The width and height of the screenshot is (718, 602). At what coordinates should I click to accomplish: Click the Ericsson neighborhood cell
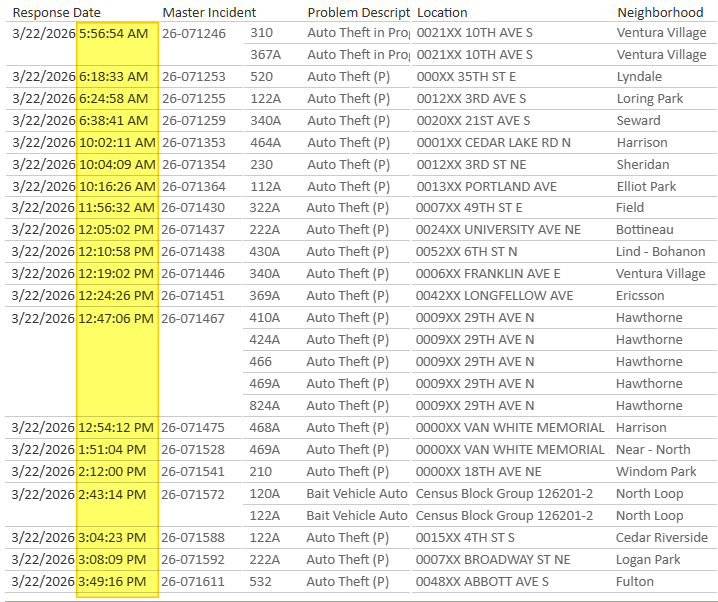pyautogui.click(x=640, y=295)
